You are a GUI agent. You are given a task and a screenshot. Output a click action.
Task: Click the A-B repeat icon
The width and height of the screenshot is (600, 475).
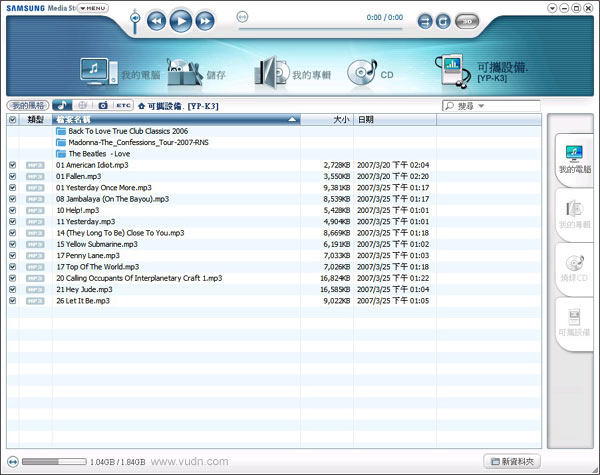click(242, 17)
